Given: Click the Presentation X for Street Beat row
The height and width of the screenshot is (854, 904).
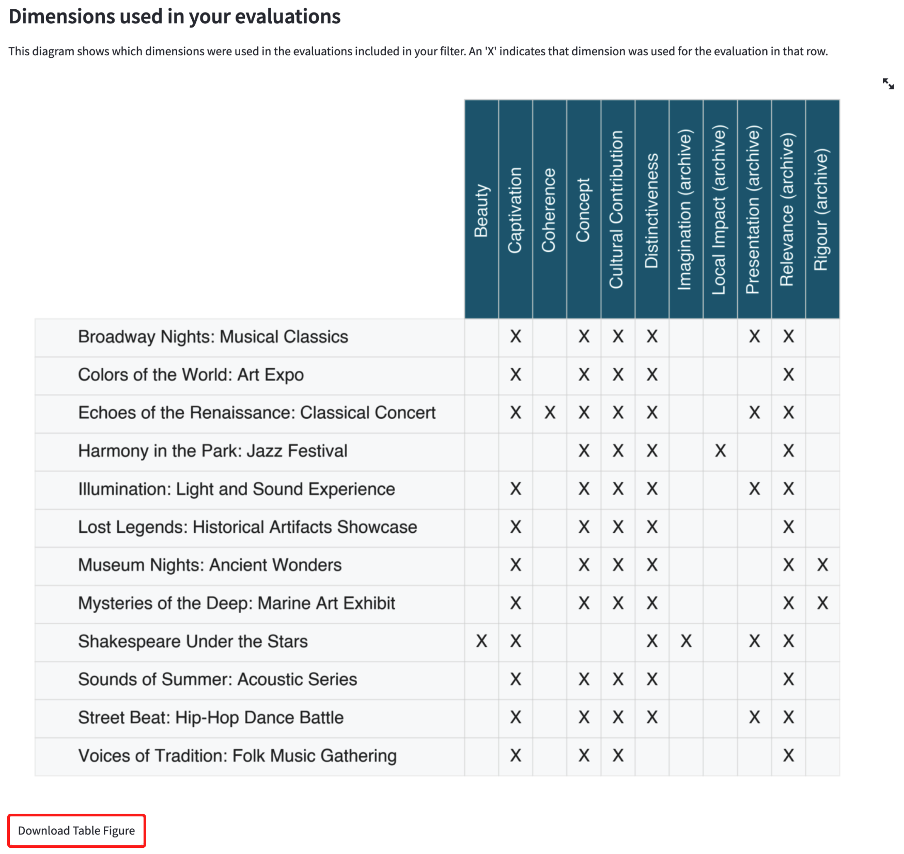Looking at the screenshot, I should [754, 717].
